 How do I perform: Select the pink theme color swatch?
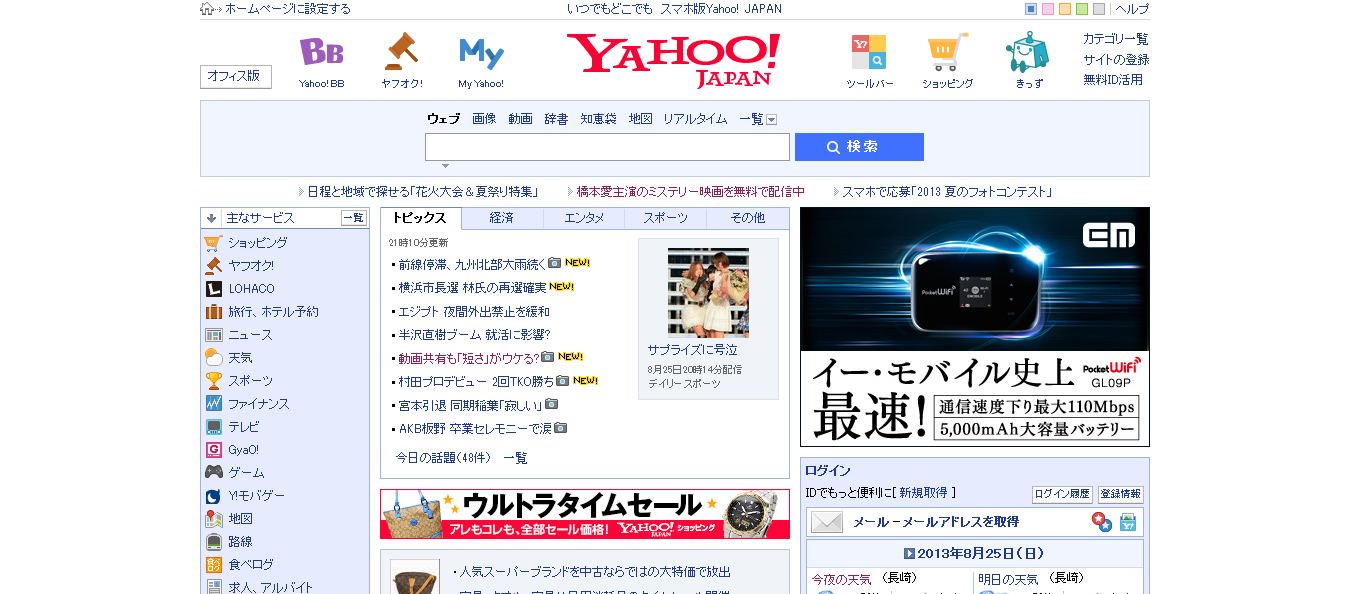pyautogui.click(x=1048, y=9)
